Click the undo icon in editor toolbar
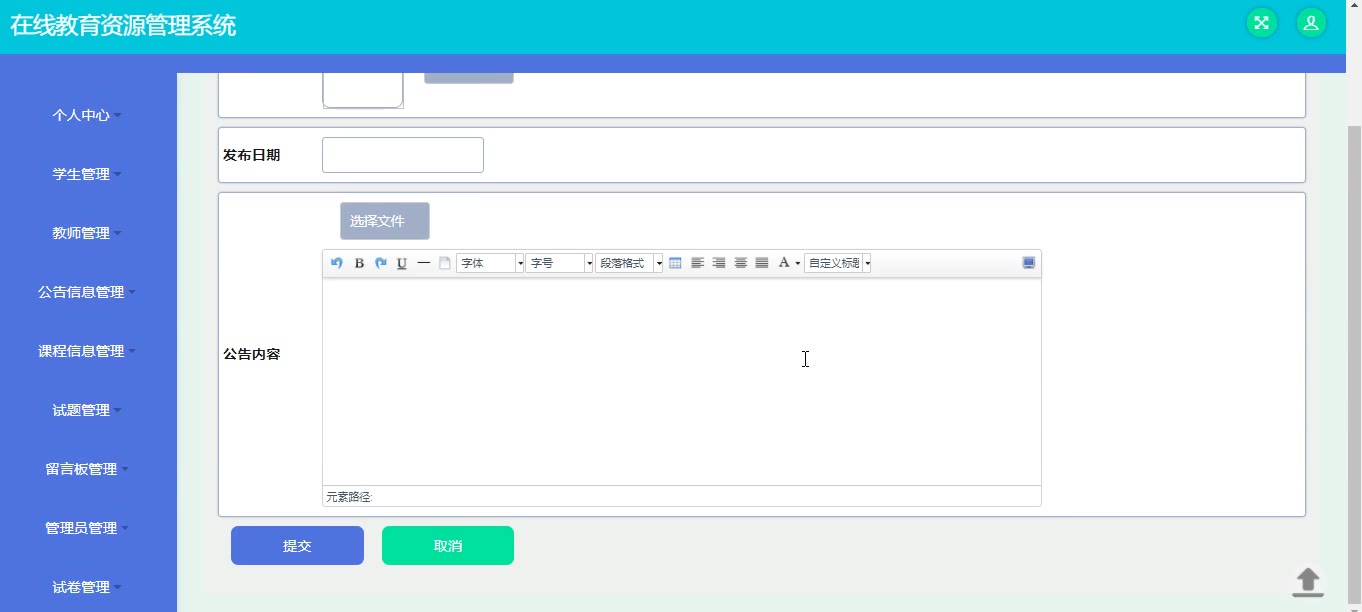Screen dimensions: 1362x612 337,263
